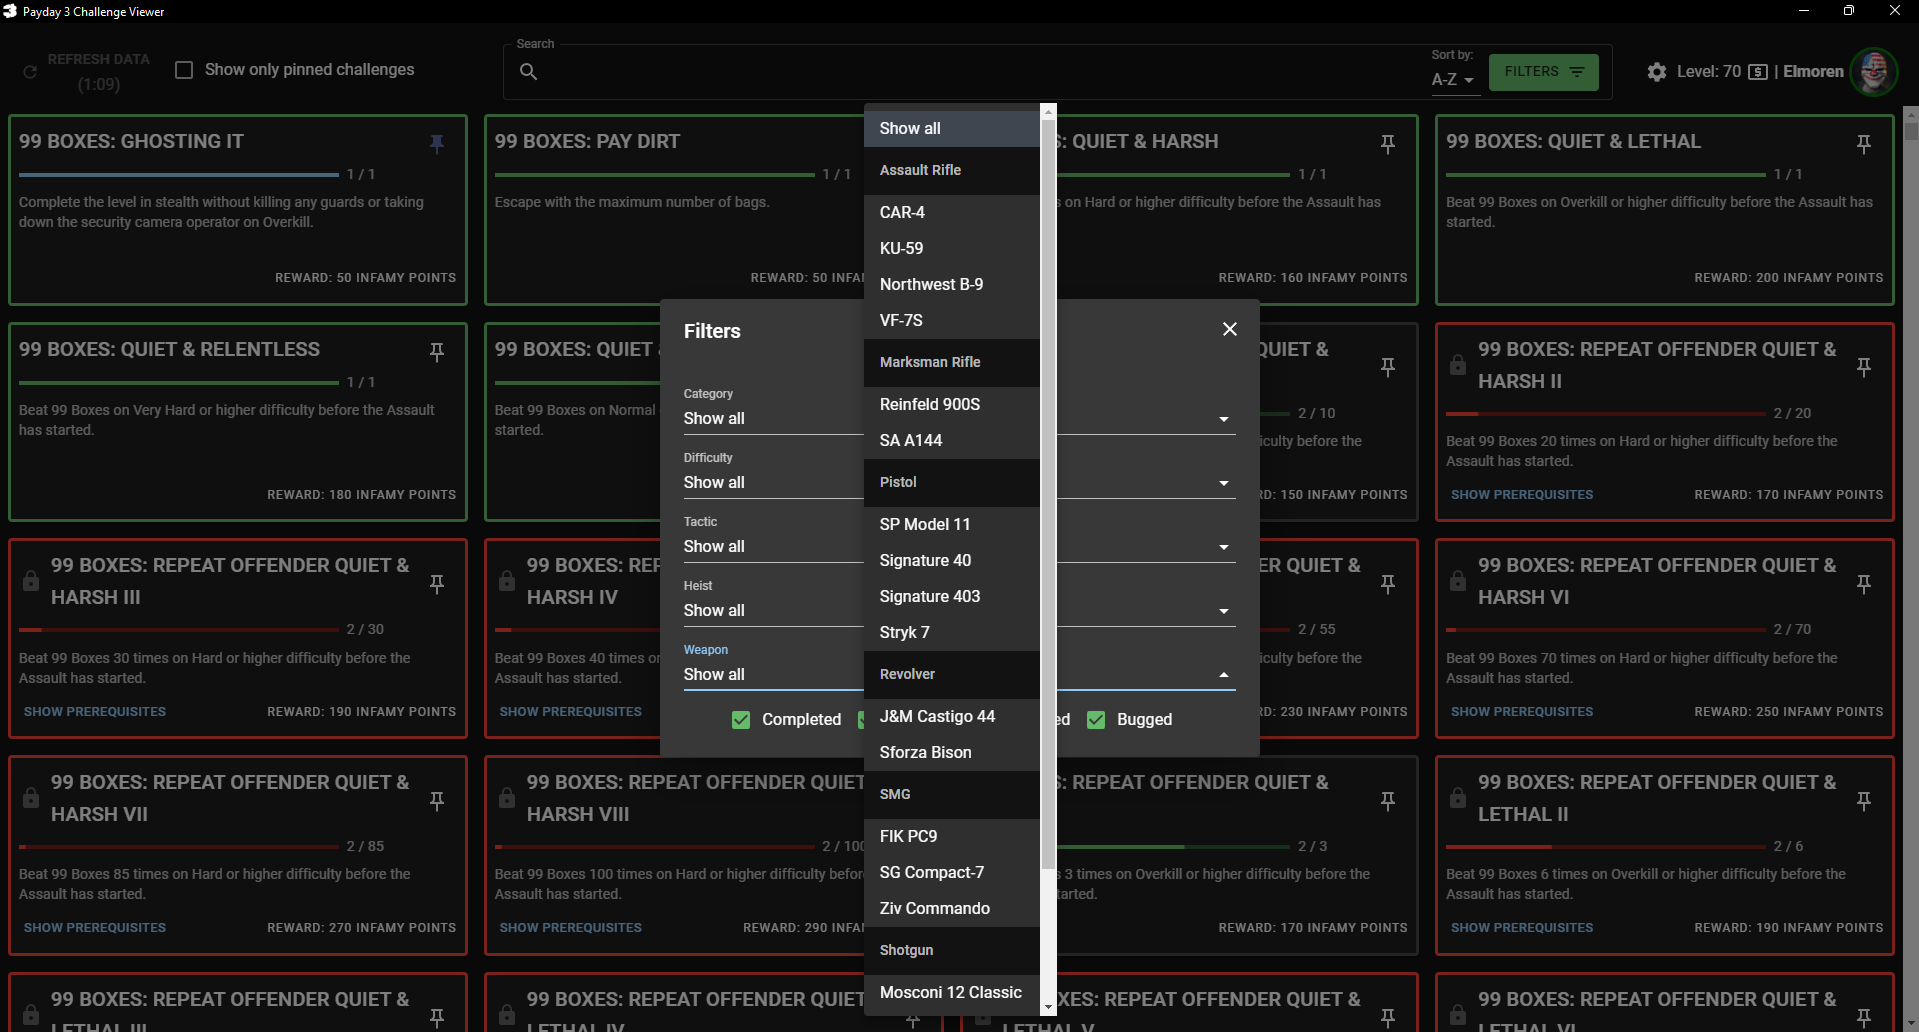Pin the card with progress 2 / 10
1919x1032 pixels.
click(1388, 367)
